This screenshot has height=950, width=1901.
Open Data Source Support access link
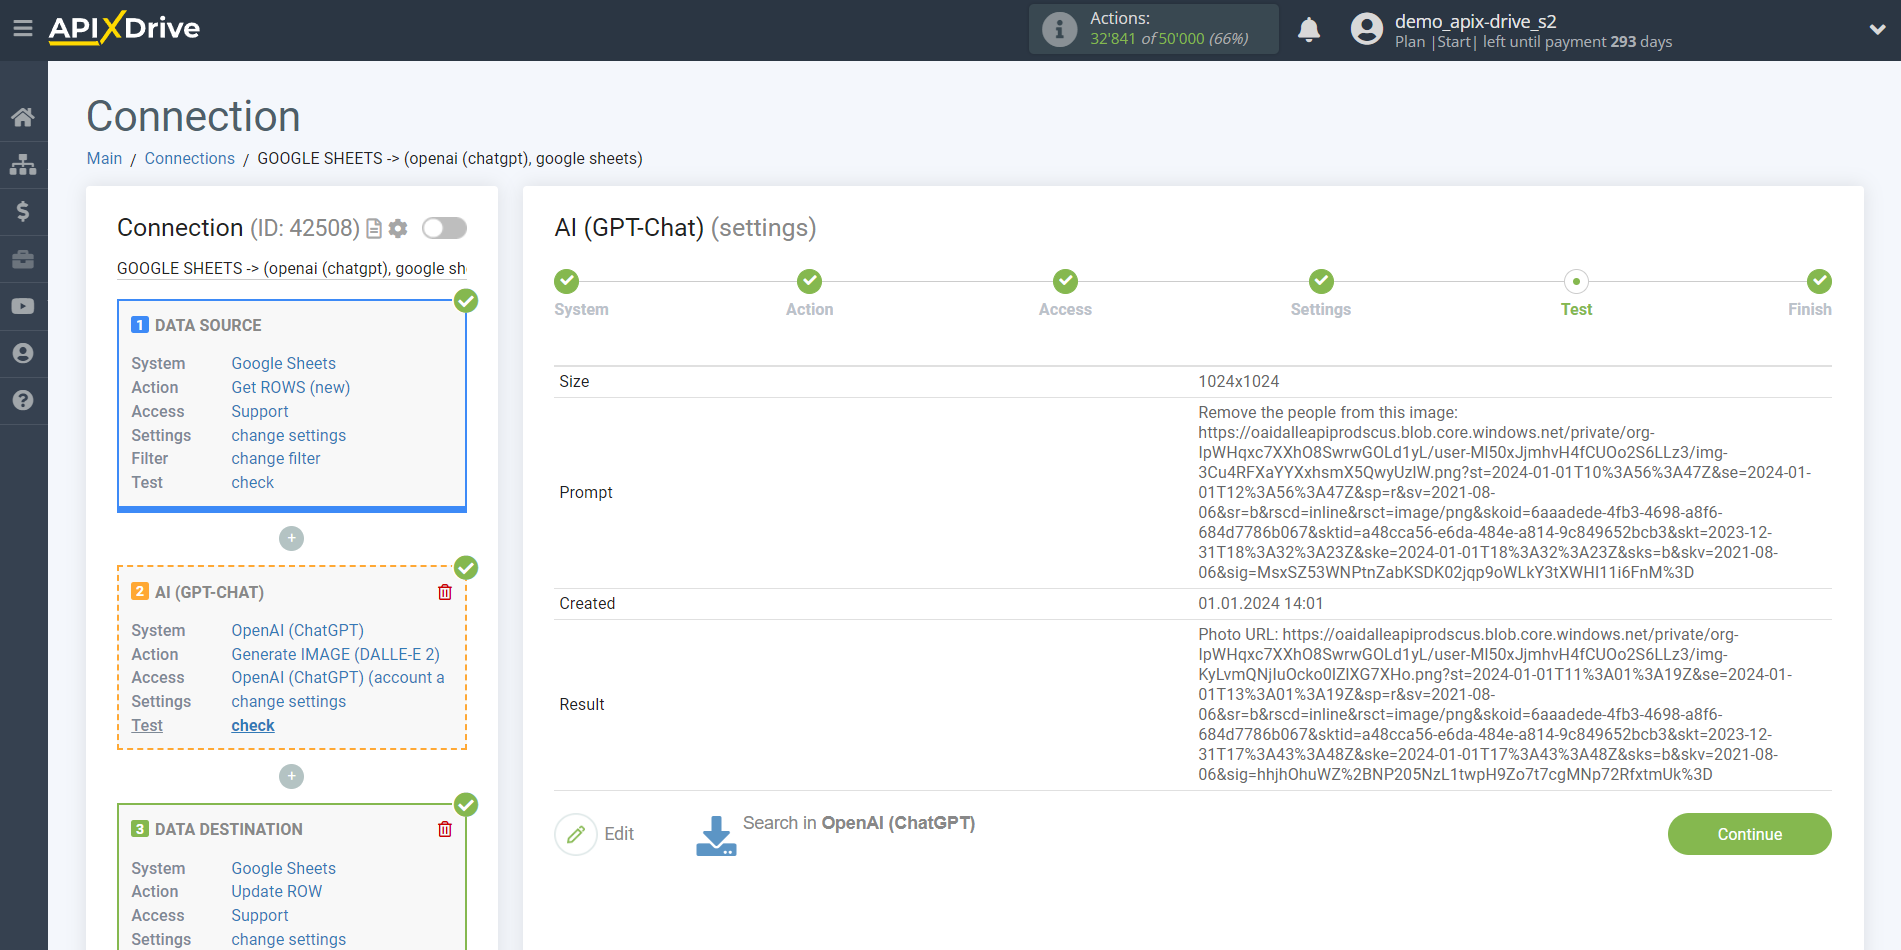point(260,411)
